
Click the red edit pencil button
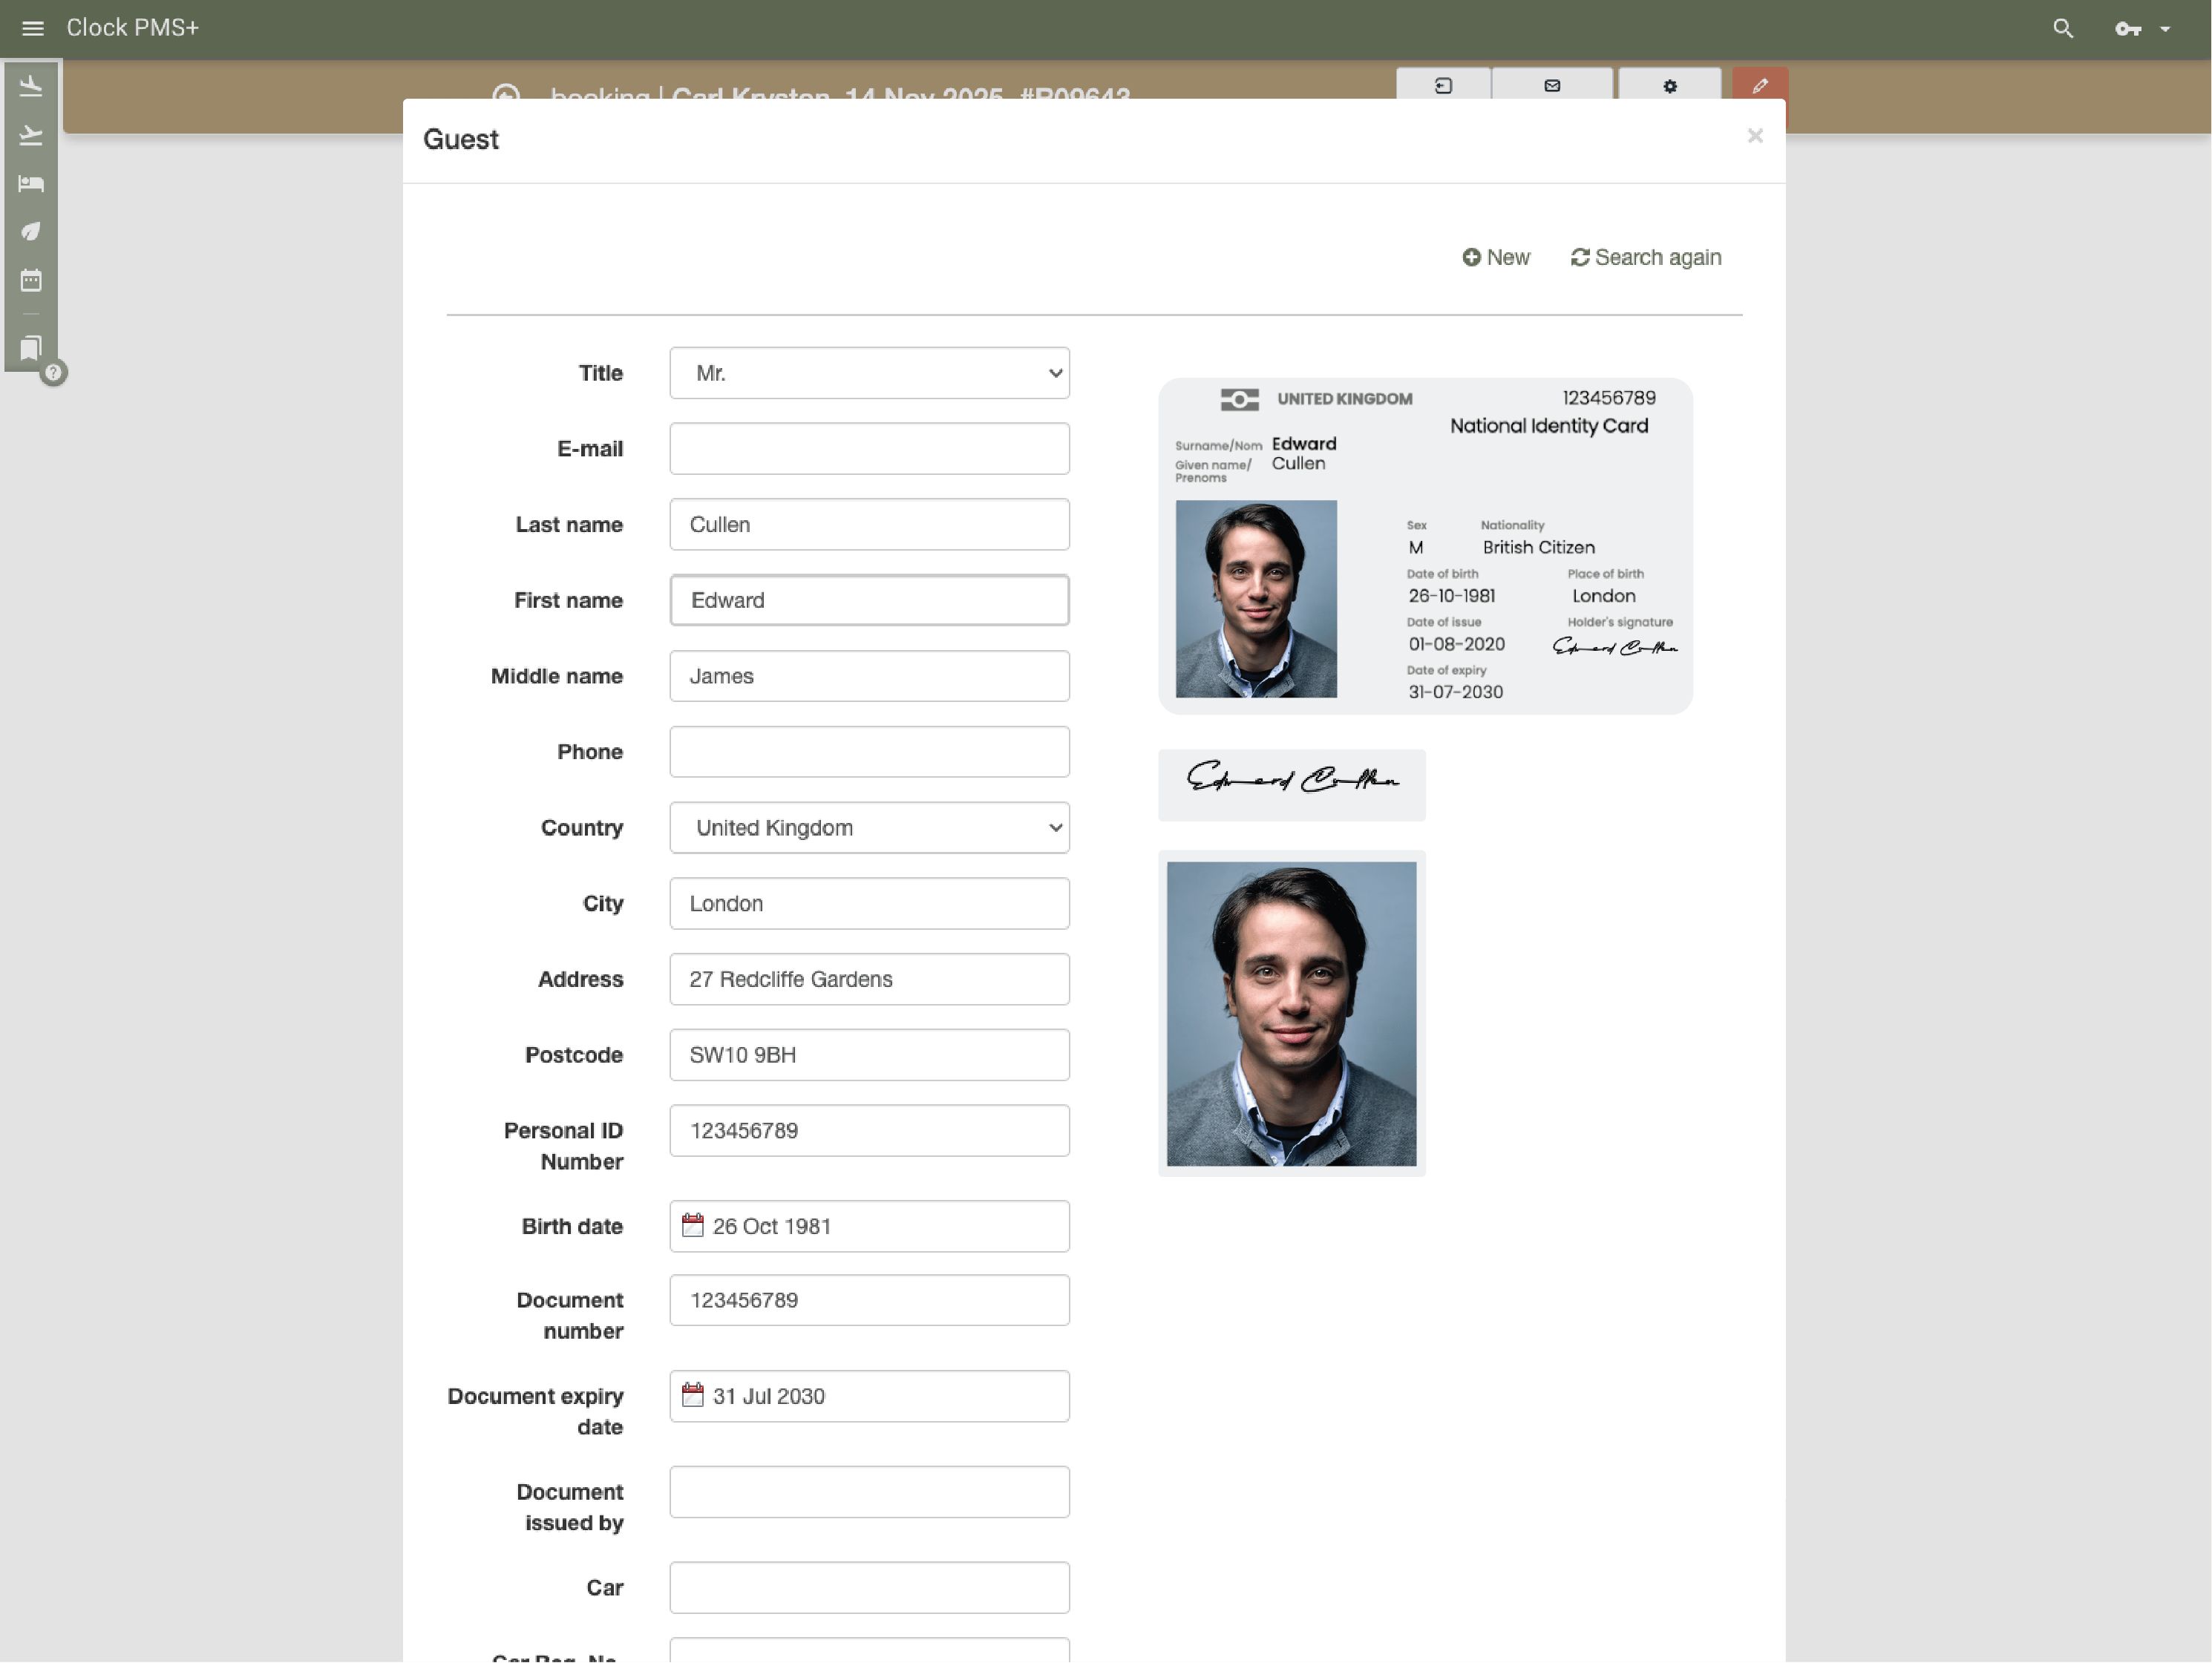[1760, 85]
